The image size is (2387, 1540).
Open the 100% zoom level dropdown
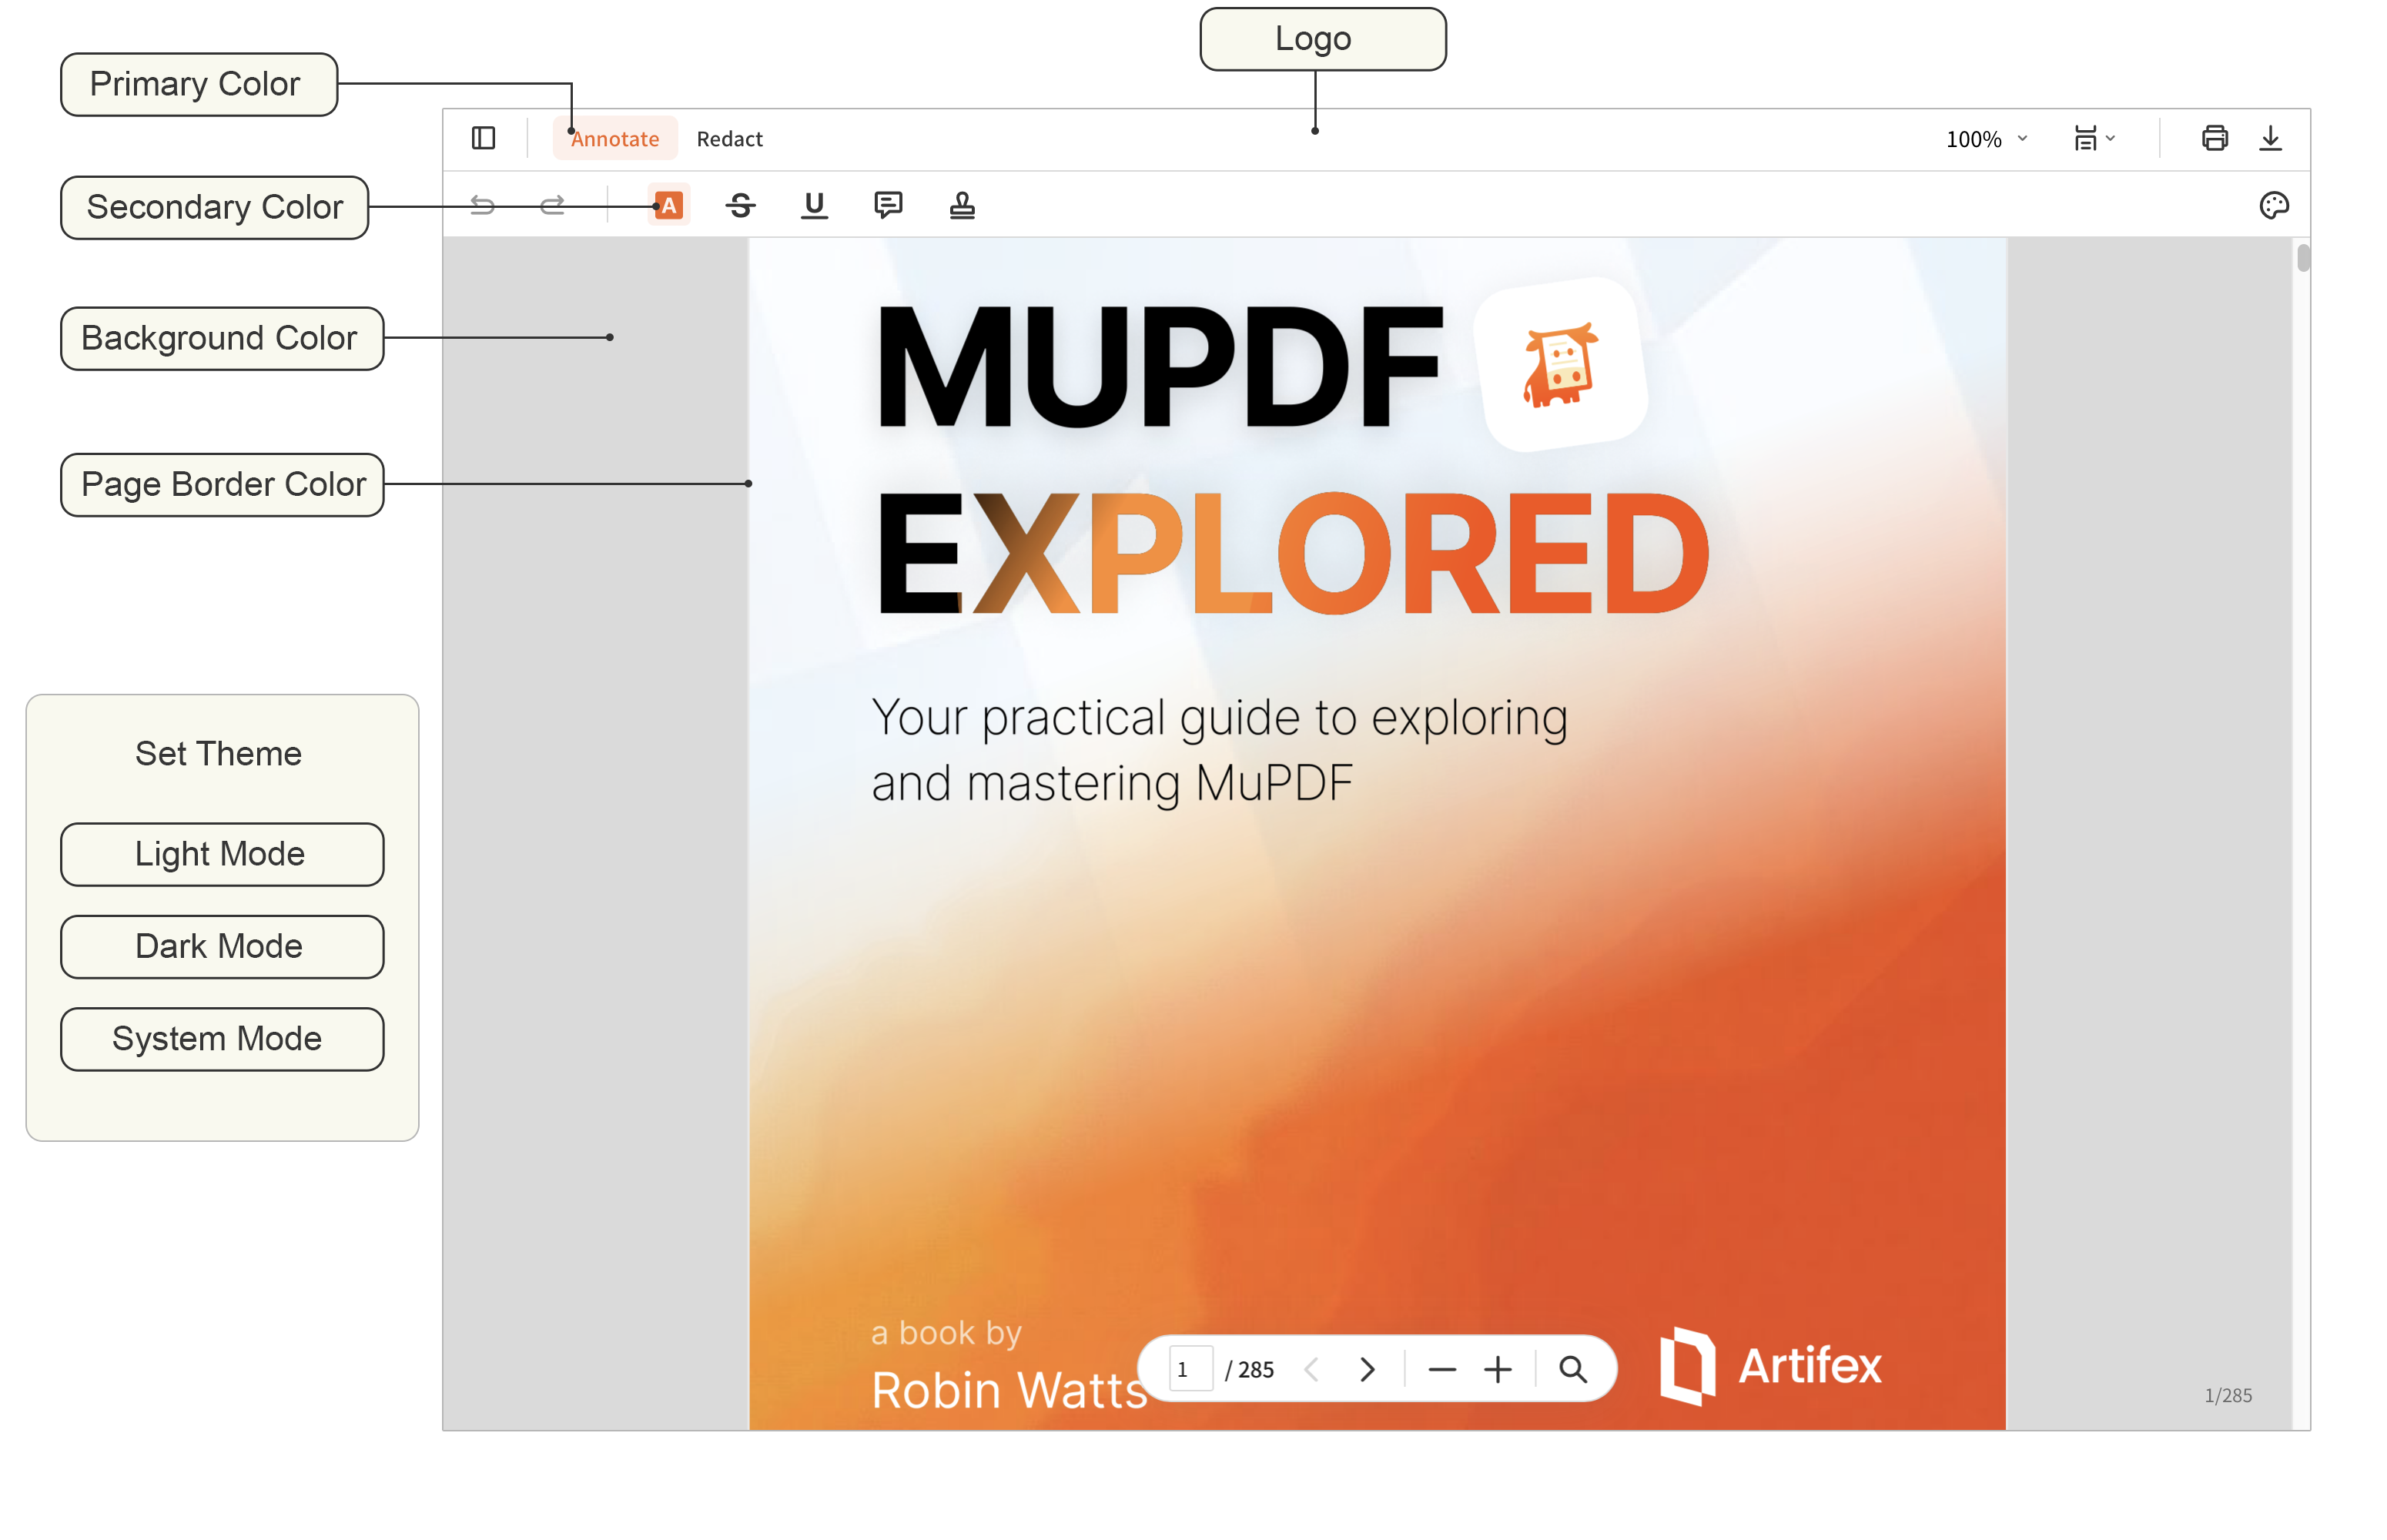(x=1985, y=139)
